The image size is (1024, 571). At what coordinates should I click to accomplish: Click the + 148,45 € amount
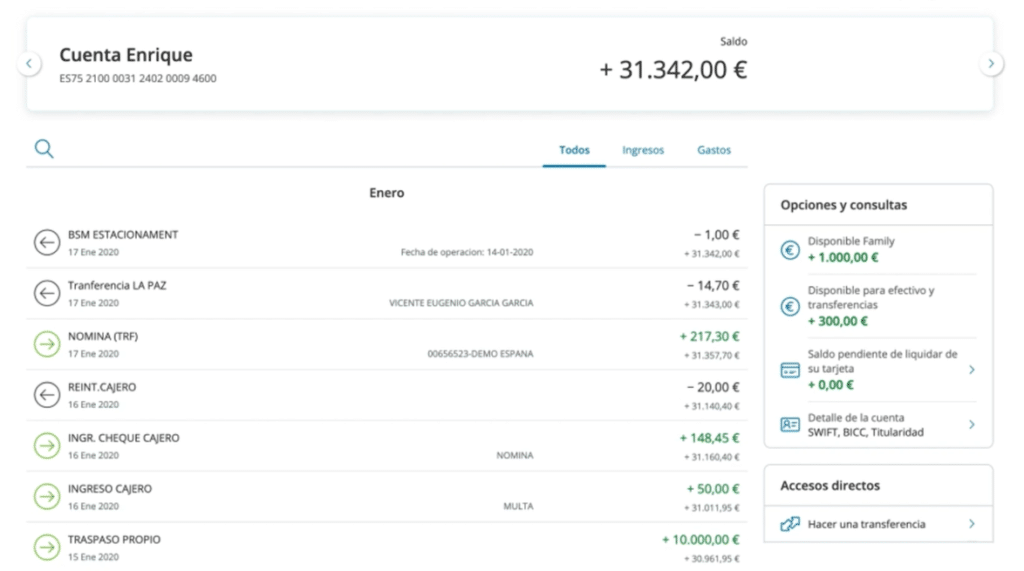[709, 438]
